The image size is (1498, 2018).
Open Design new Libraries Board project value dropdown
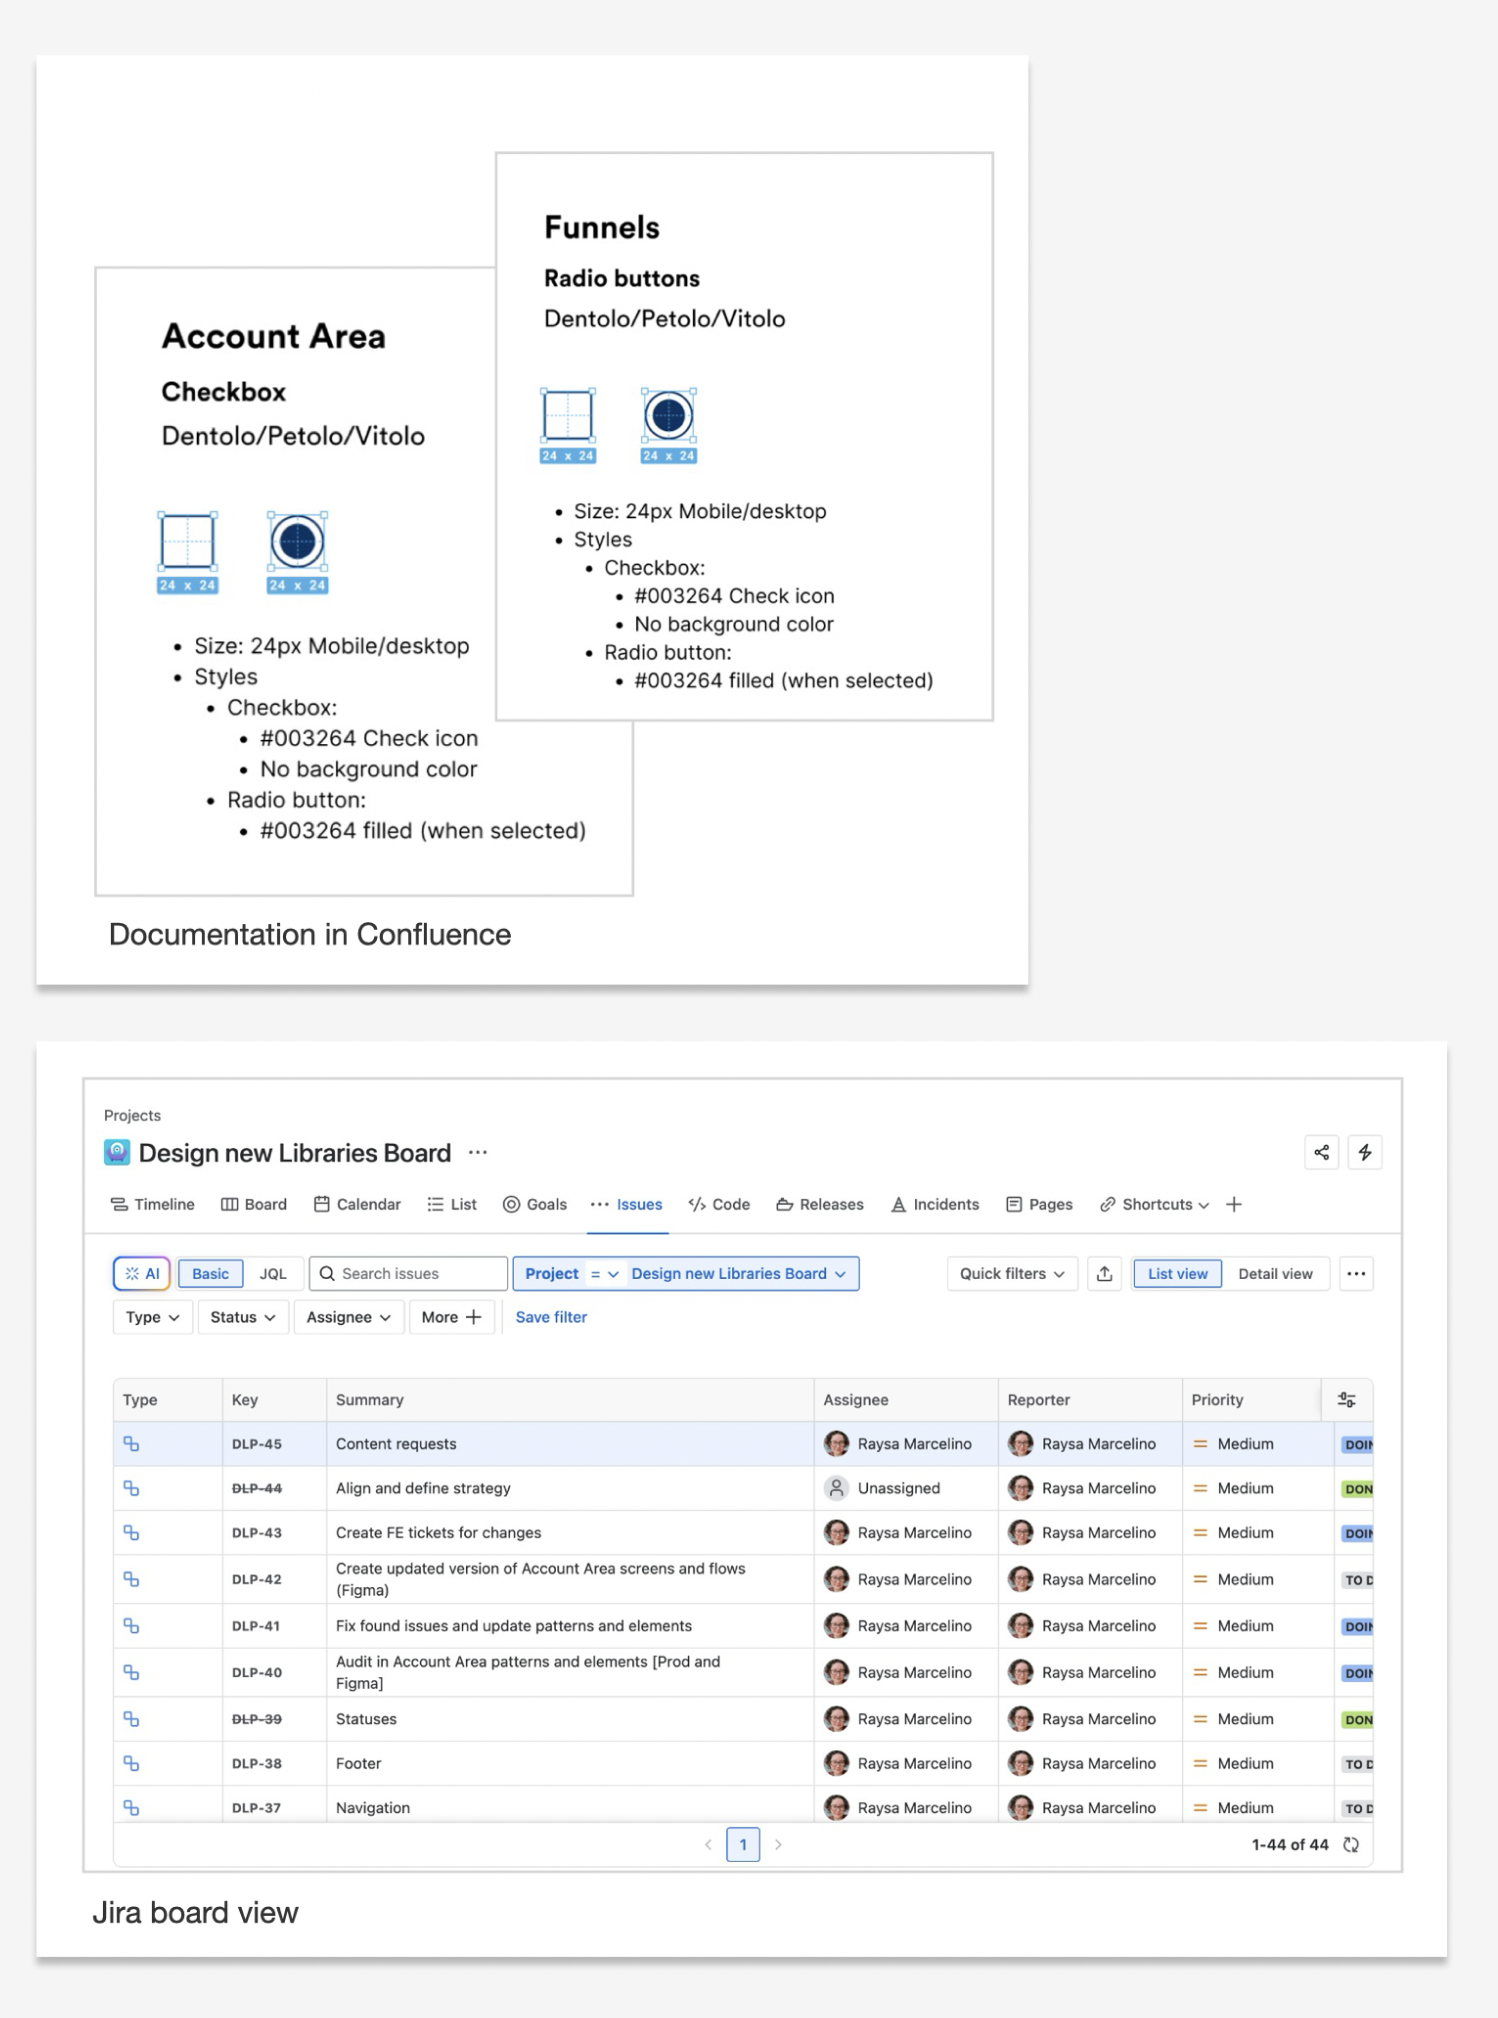739,1273
